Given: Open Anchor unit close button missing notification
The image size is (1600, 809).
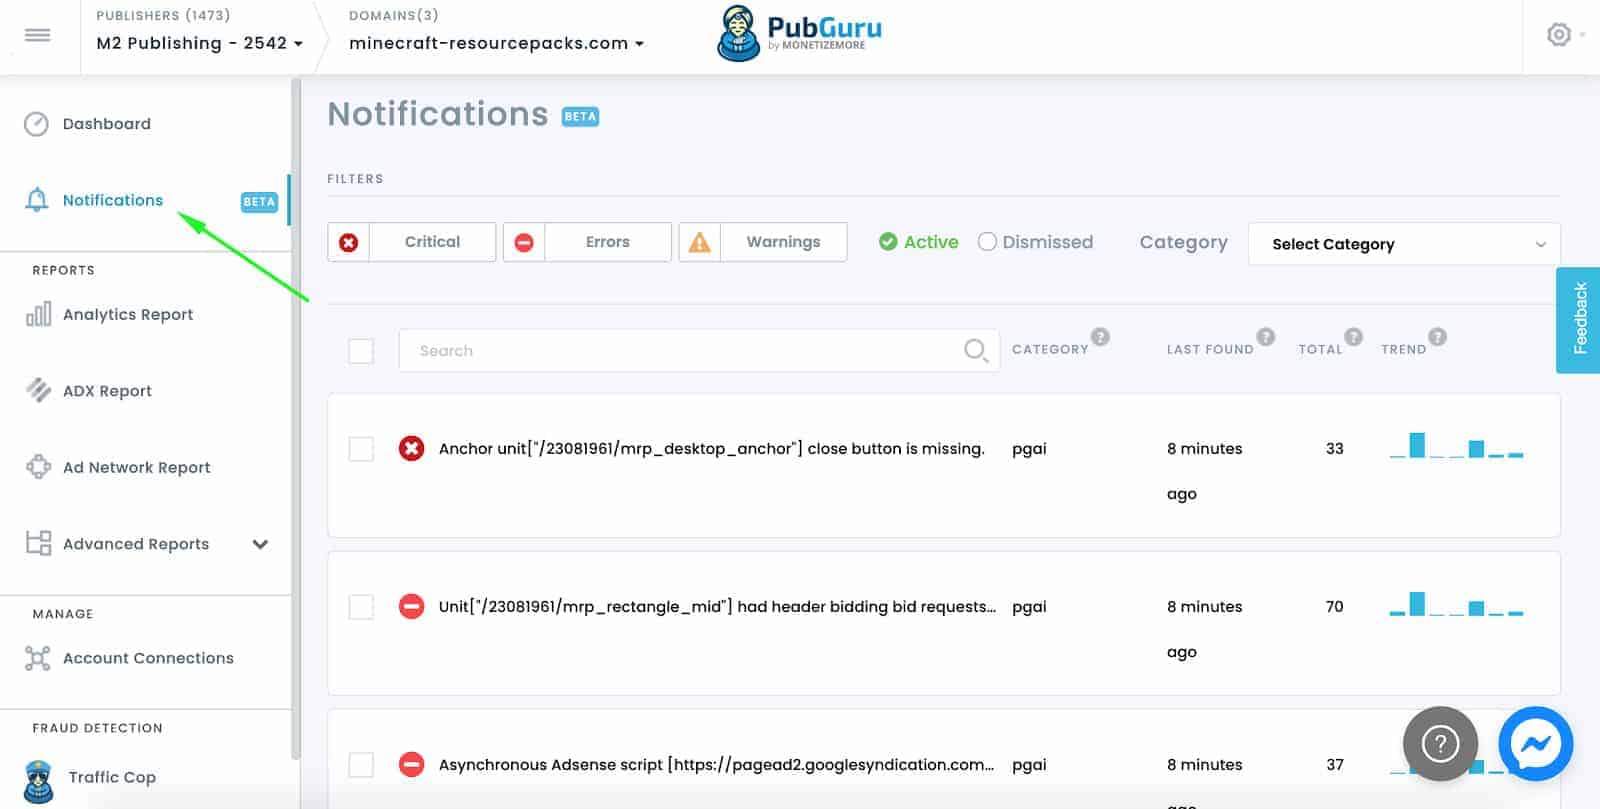Looking at the screenshot, I should pyautogui.click(x=712, y=448).
